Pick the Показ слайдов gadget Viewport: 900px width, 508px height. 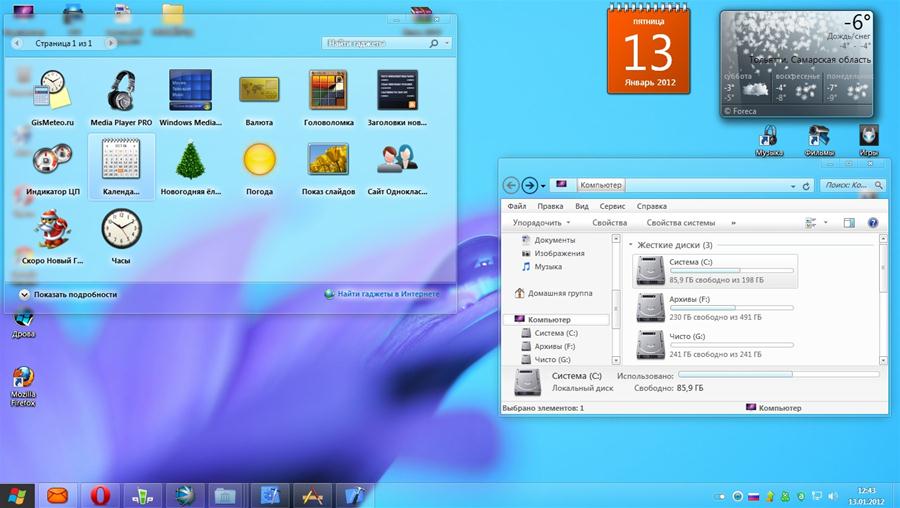click(328, 162)
